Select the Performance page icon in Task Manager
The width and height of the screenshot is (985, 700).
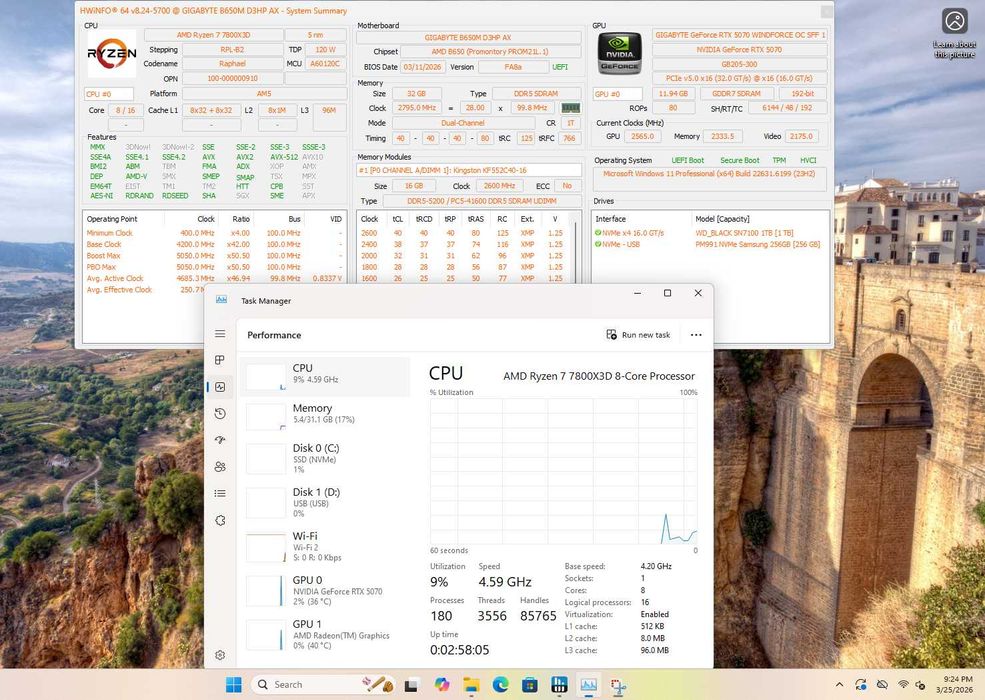(x=220, y=387)
